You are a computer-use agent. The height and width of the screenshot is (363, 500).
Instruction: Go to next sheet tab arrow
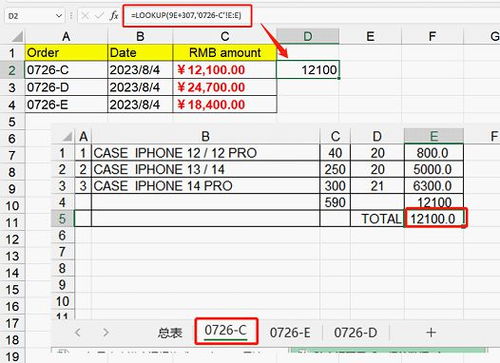click(x=106, y=332)
